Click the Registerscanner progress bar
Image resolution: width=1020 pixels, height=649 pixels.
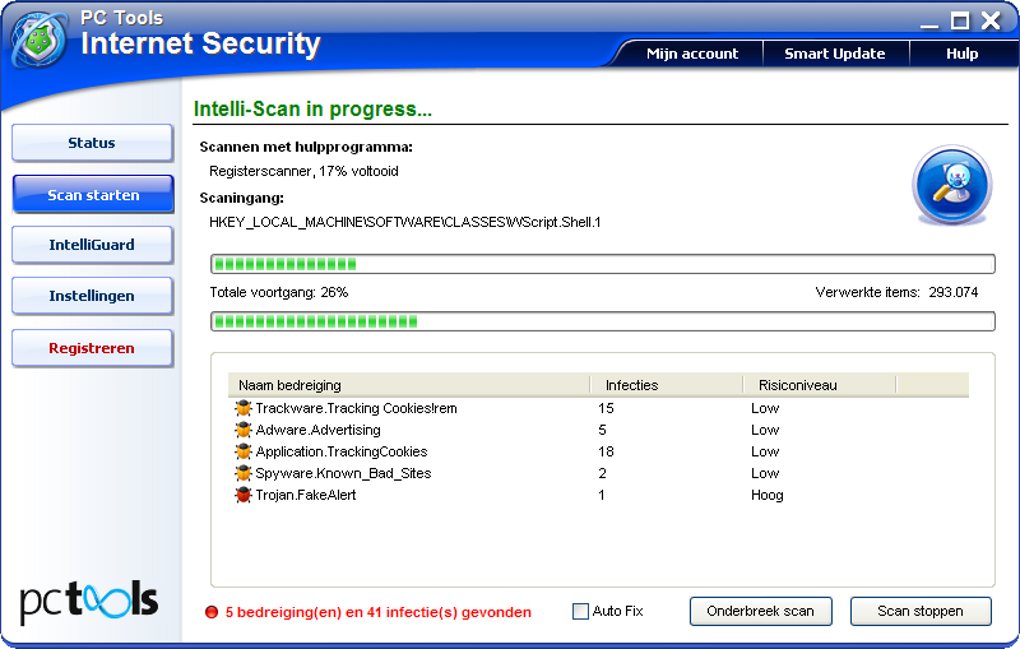(x=603, y=264)
